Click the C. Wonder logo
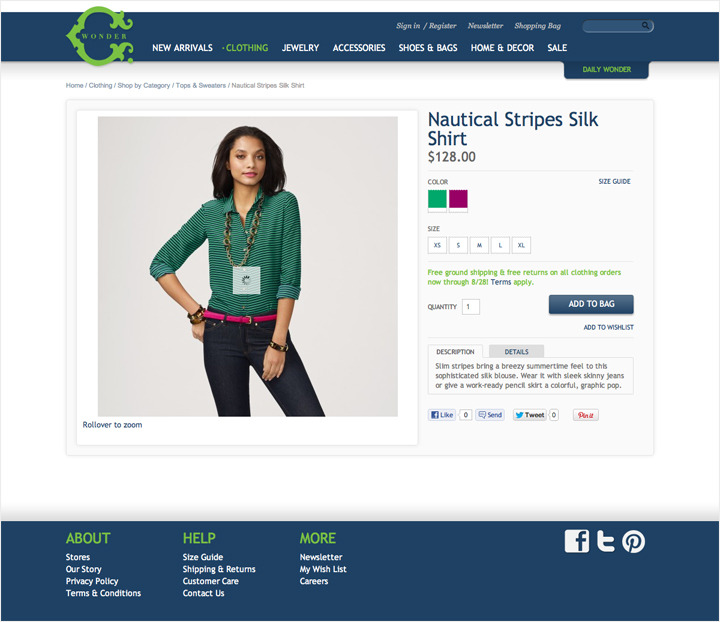The width and height of the screenshot is (720, 622). pos(100,36)
